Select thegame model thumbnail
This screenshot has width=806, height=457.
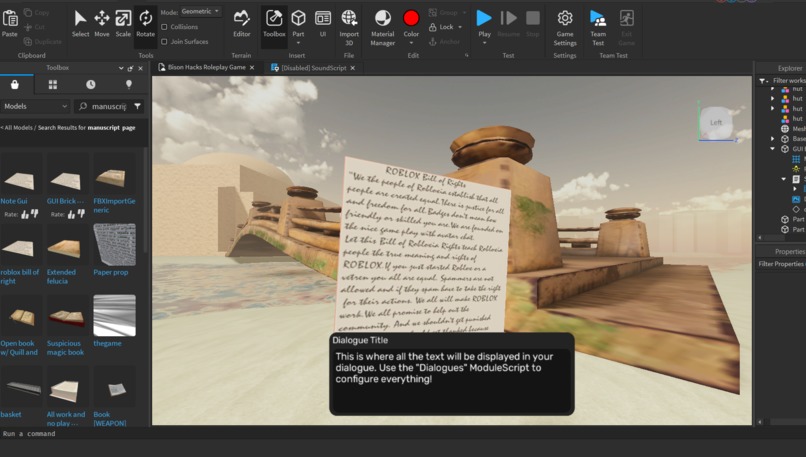click(115, 316)
